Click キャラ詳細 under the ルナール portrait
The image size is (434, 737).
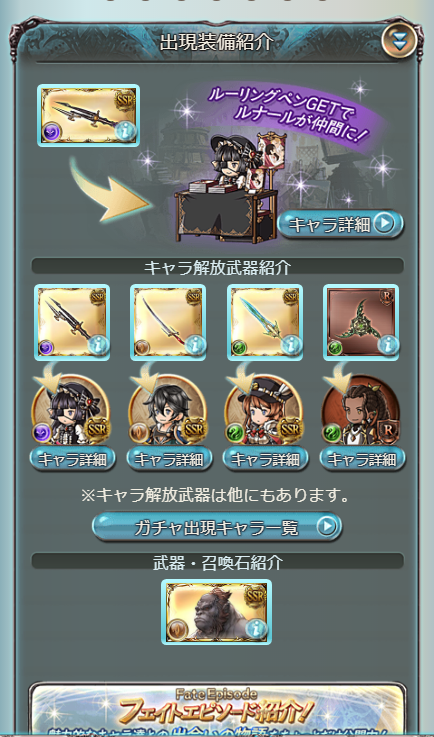72,459
